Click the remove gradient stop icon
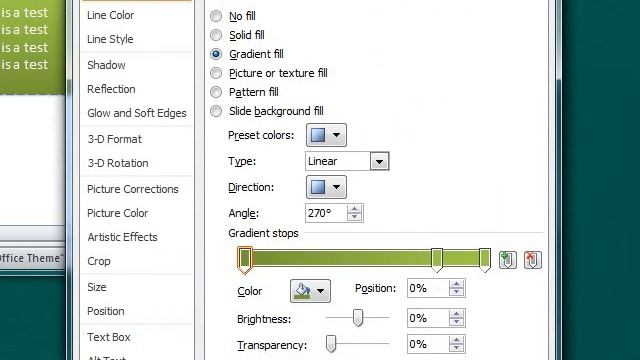640x360 pixels. 532,260
